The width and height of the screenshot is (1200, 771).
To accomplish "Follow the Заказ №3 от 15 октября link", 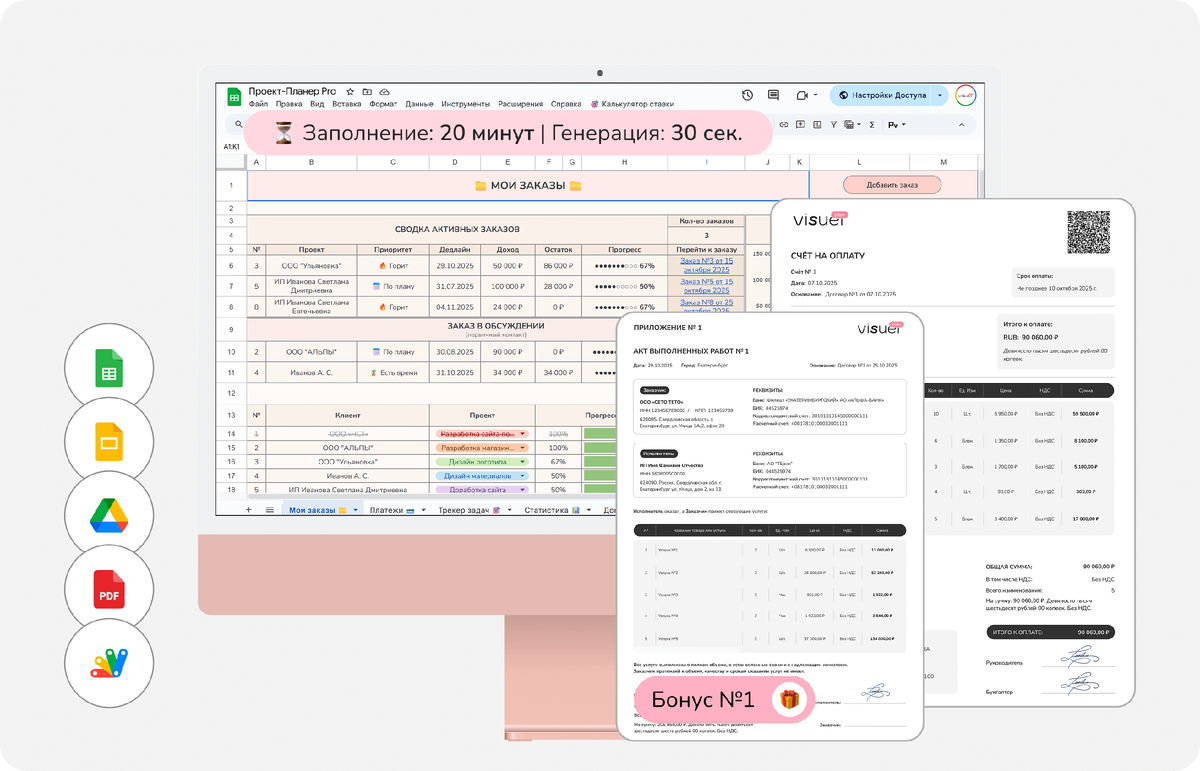I will 706,266.
